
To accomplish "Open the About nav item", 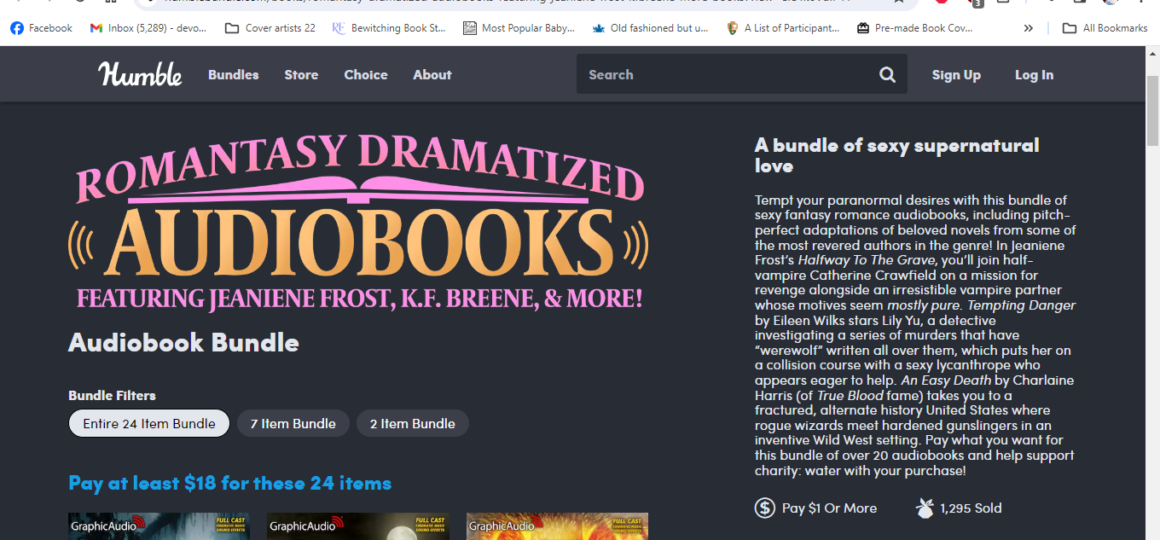I will [x=432, y=75].
